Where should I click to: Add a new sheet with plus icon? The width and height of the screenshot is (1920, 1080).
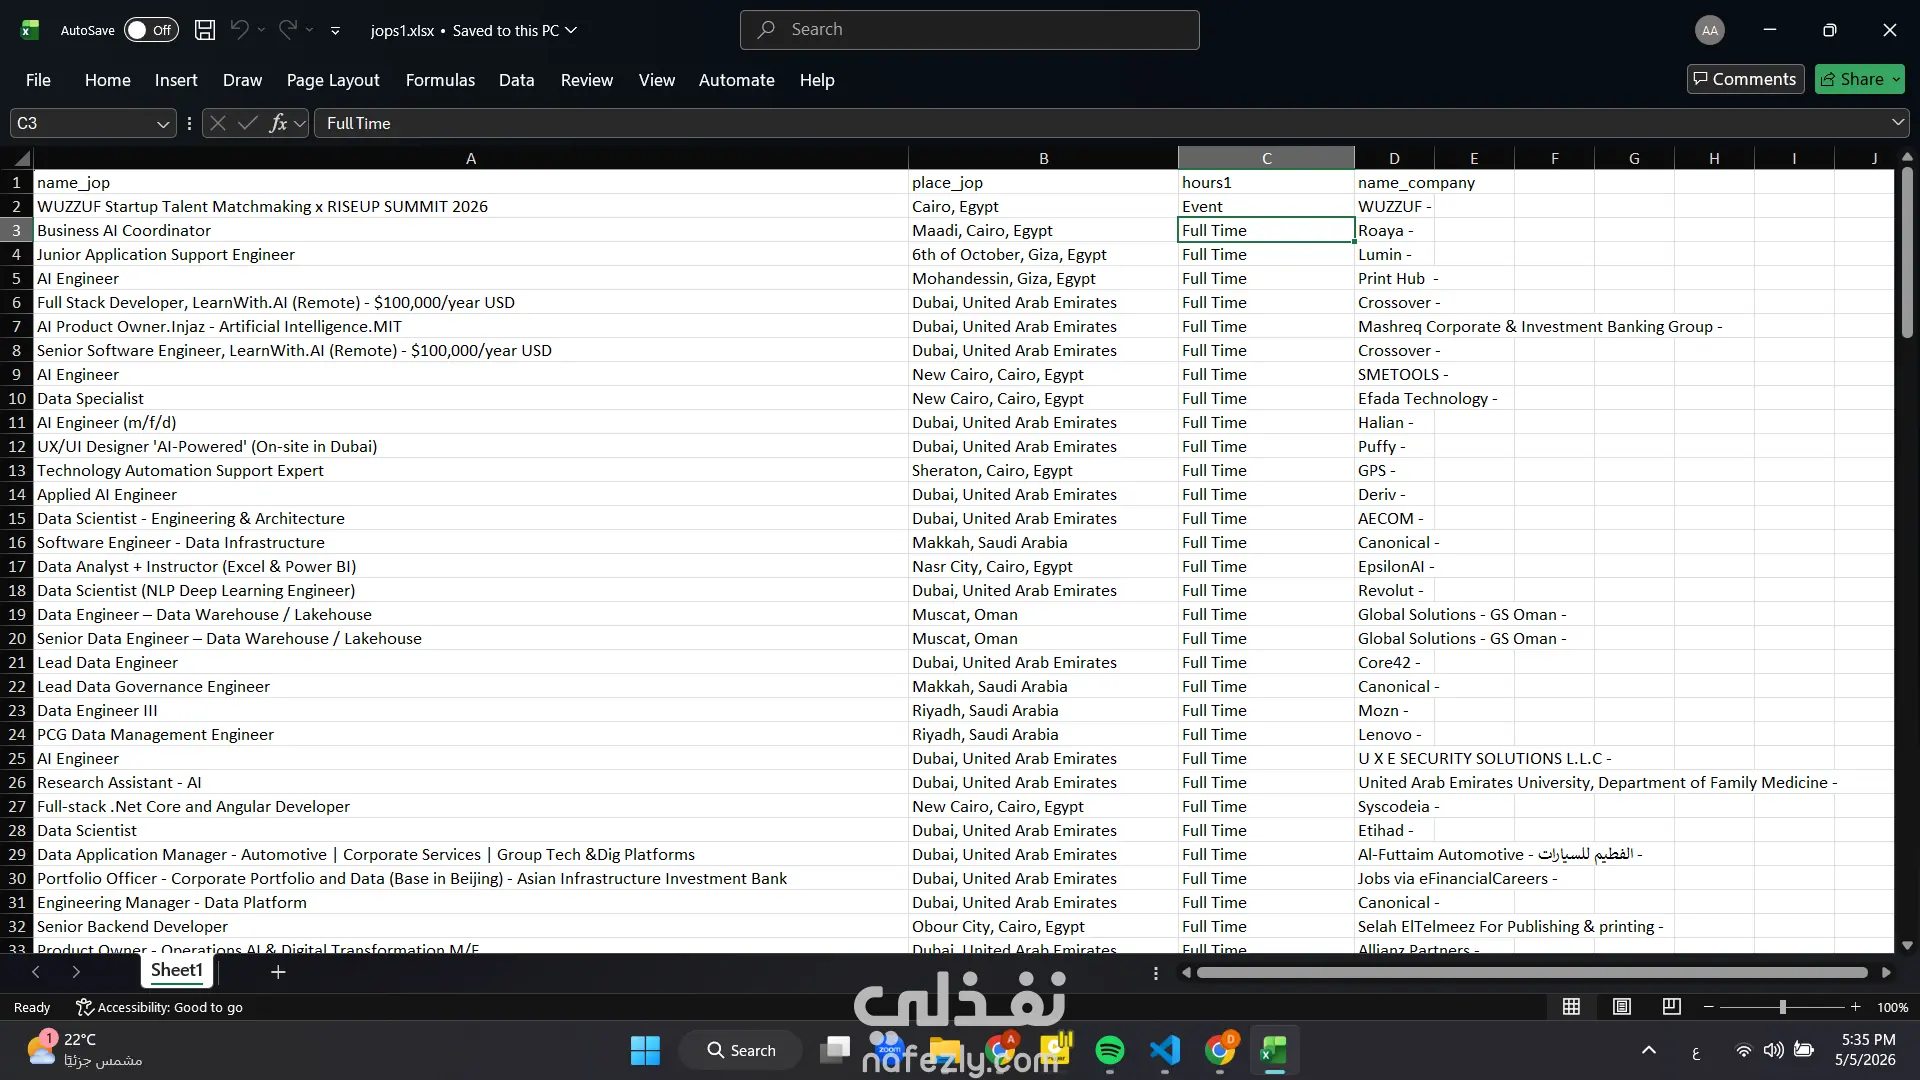[x=278, y=971]
